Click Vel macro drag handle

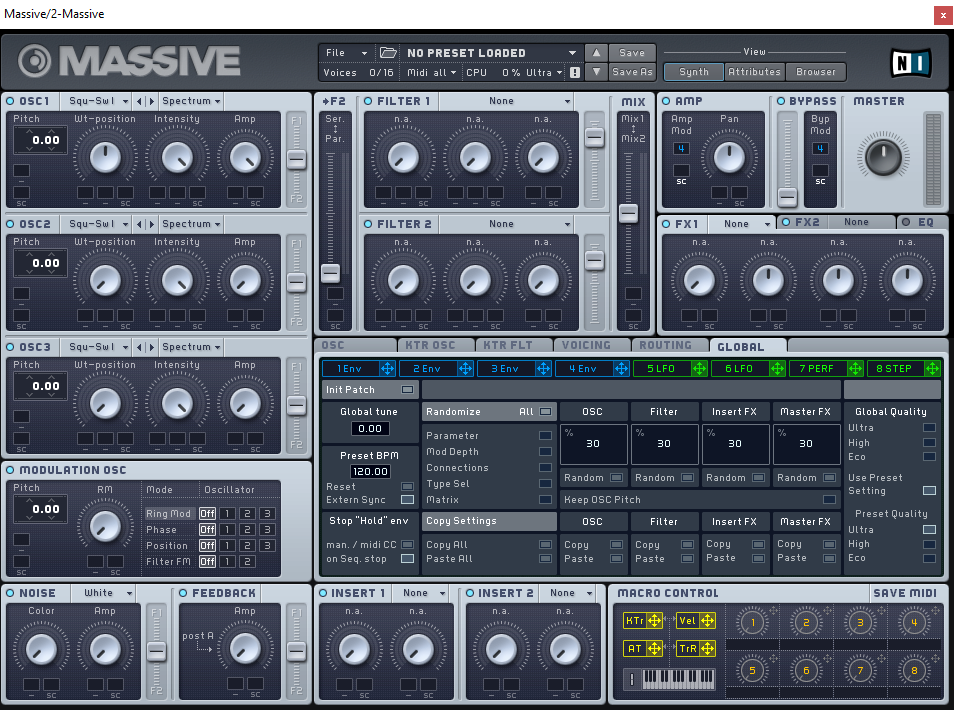pyautogui.click(x=707, y=621)
